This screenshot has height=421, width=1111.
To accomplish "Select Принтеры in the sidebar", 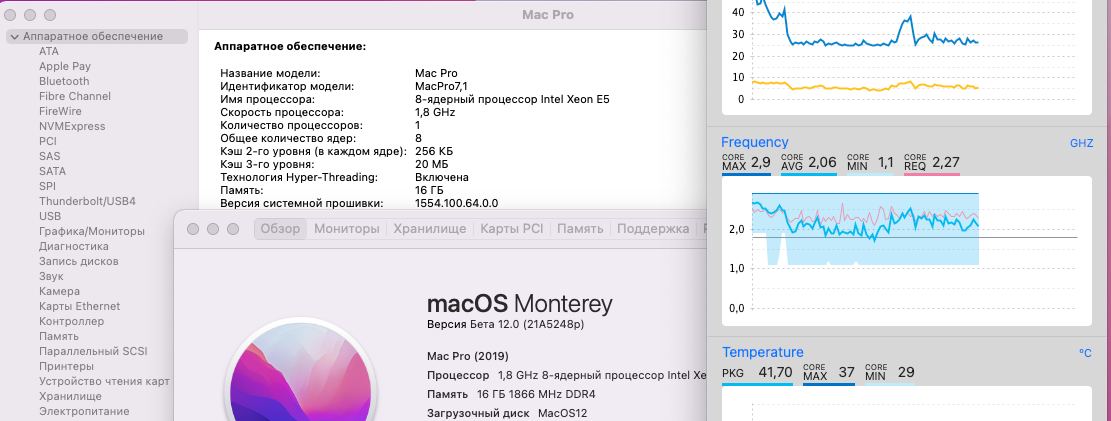I will [66, 366].
